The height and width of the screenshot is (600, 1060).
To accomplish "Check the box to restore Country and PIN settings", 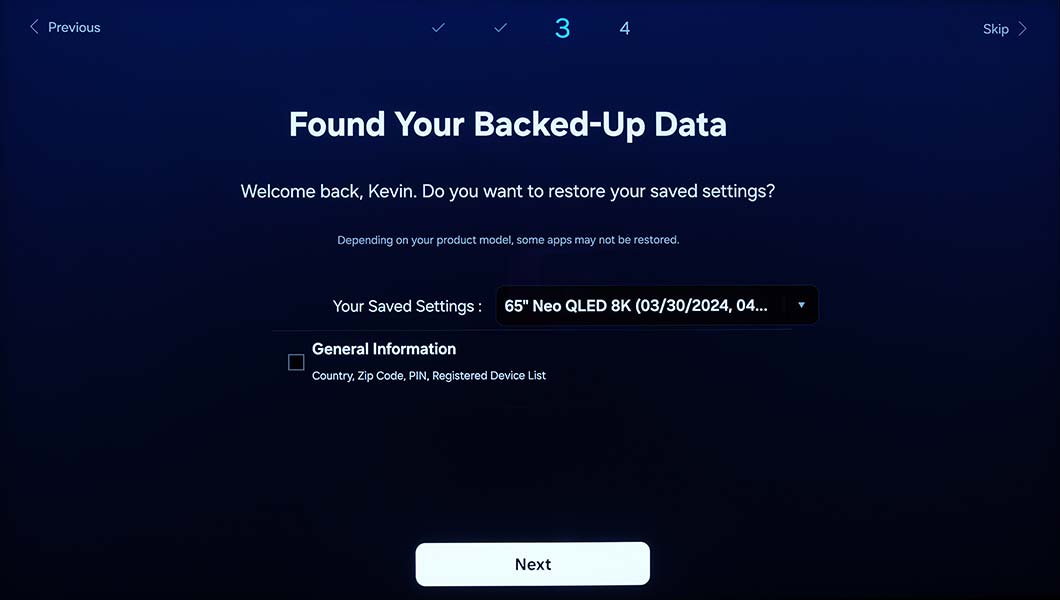I will [x=296, y=362].
